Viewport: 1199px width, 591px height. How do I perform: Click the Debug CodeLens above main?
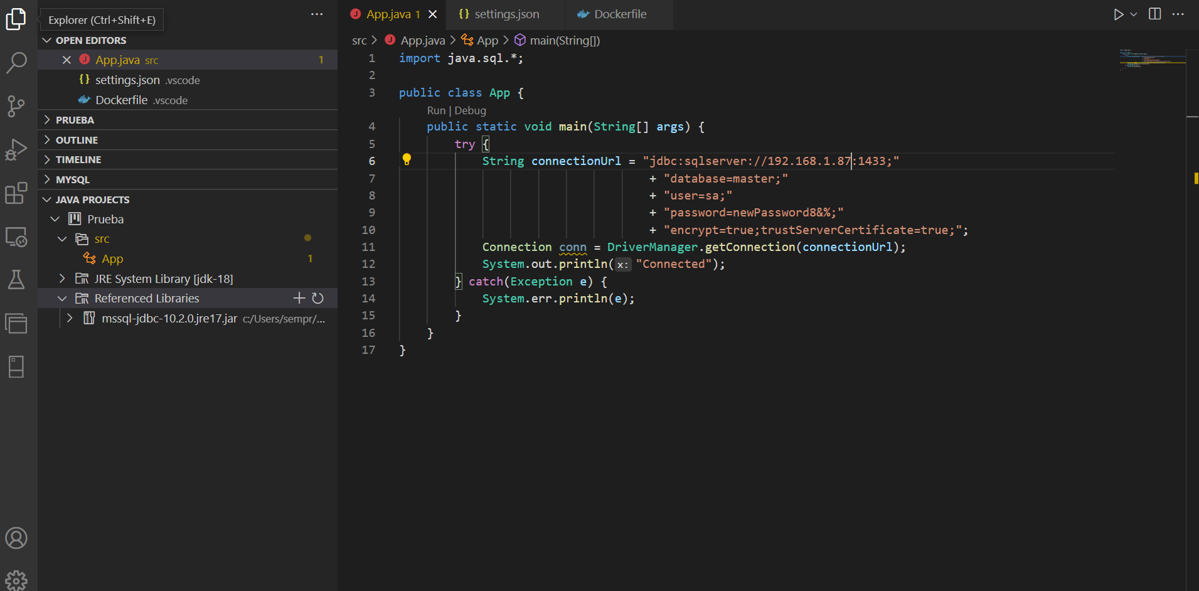coord(470,111)
